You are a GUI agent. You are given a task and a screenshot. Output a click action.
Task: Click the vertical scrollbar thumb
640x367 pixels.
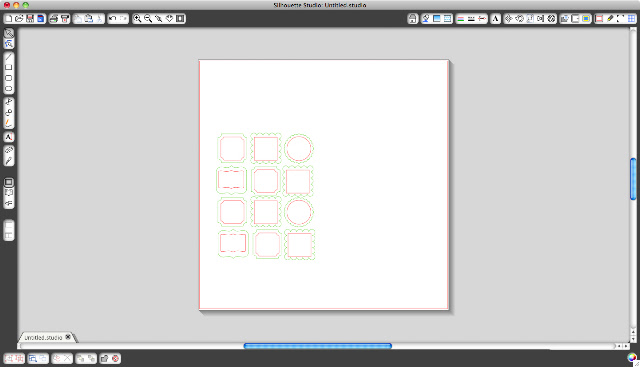(x=633, y=179)
